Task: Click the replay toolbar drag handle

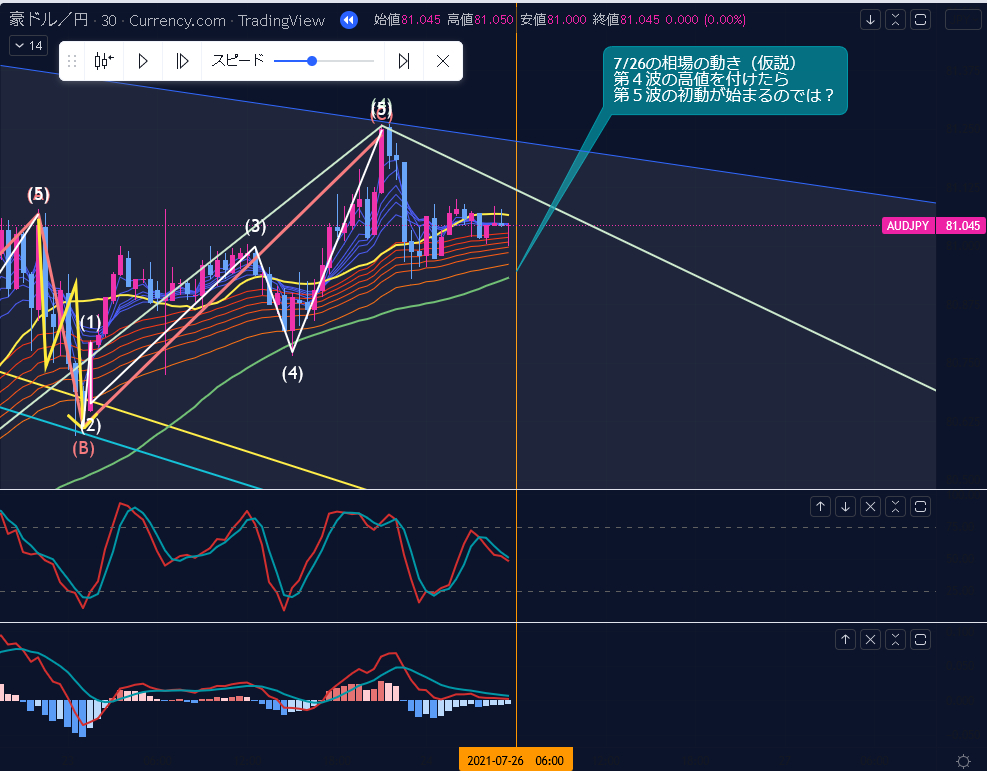Action: pos(72,61)
